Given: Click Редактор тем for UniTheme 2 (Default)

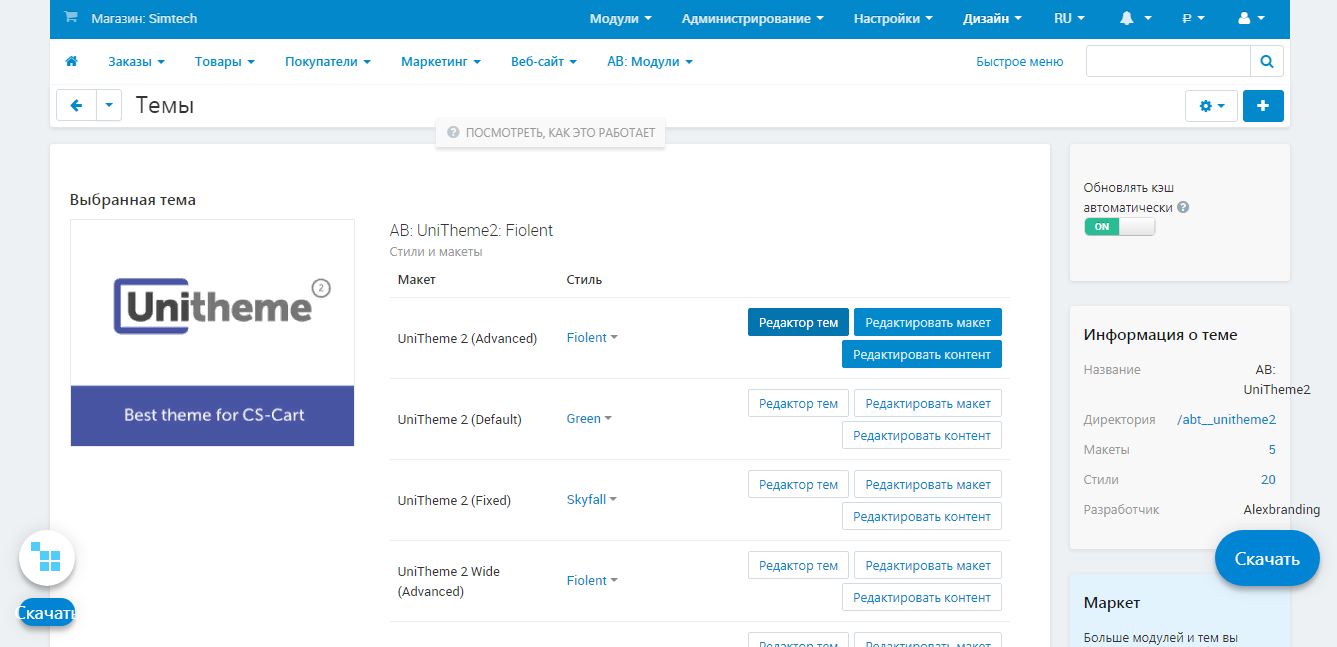Looking at the screenshot, I should [x=798, y=403].
